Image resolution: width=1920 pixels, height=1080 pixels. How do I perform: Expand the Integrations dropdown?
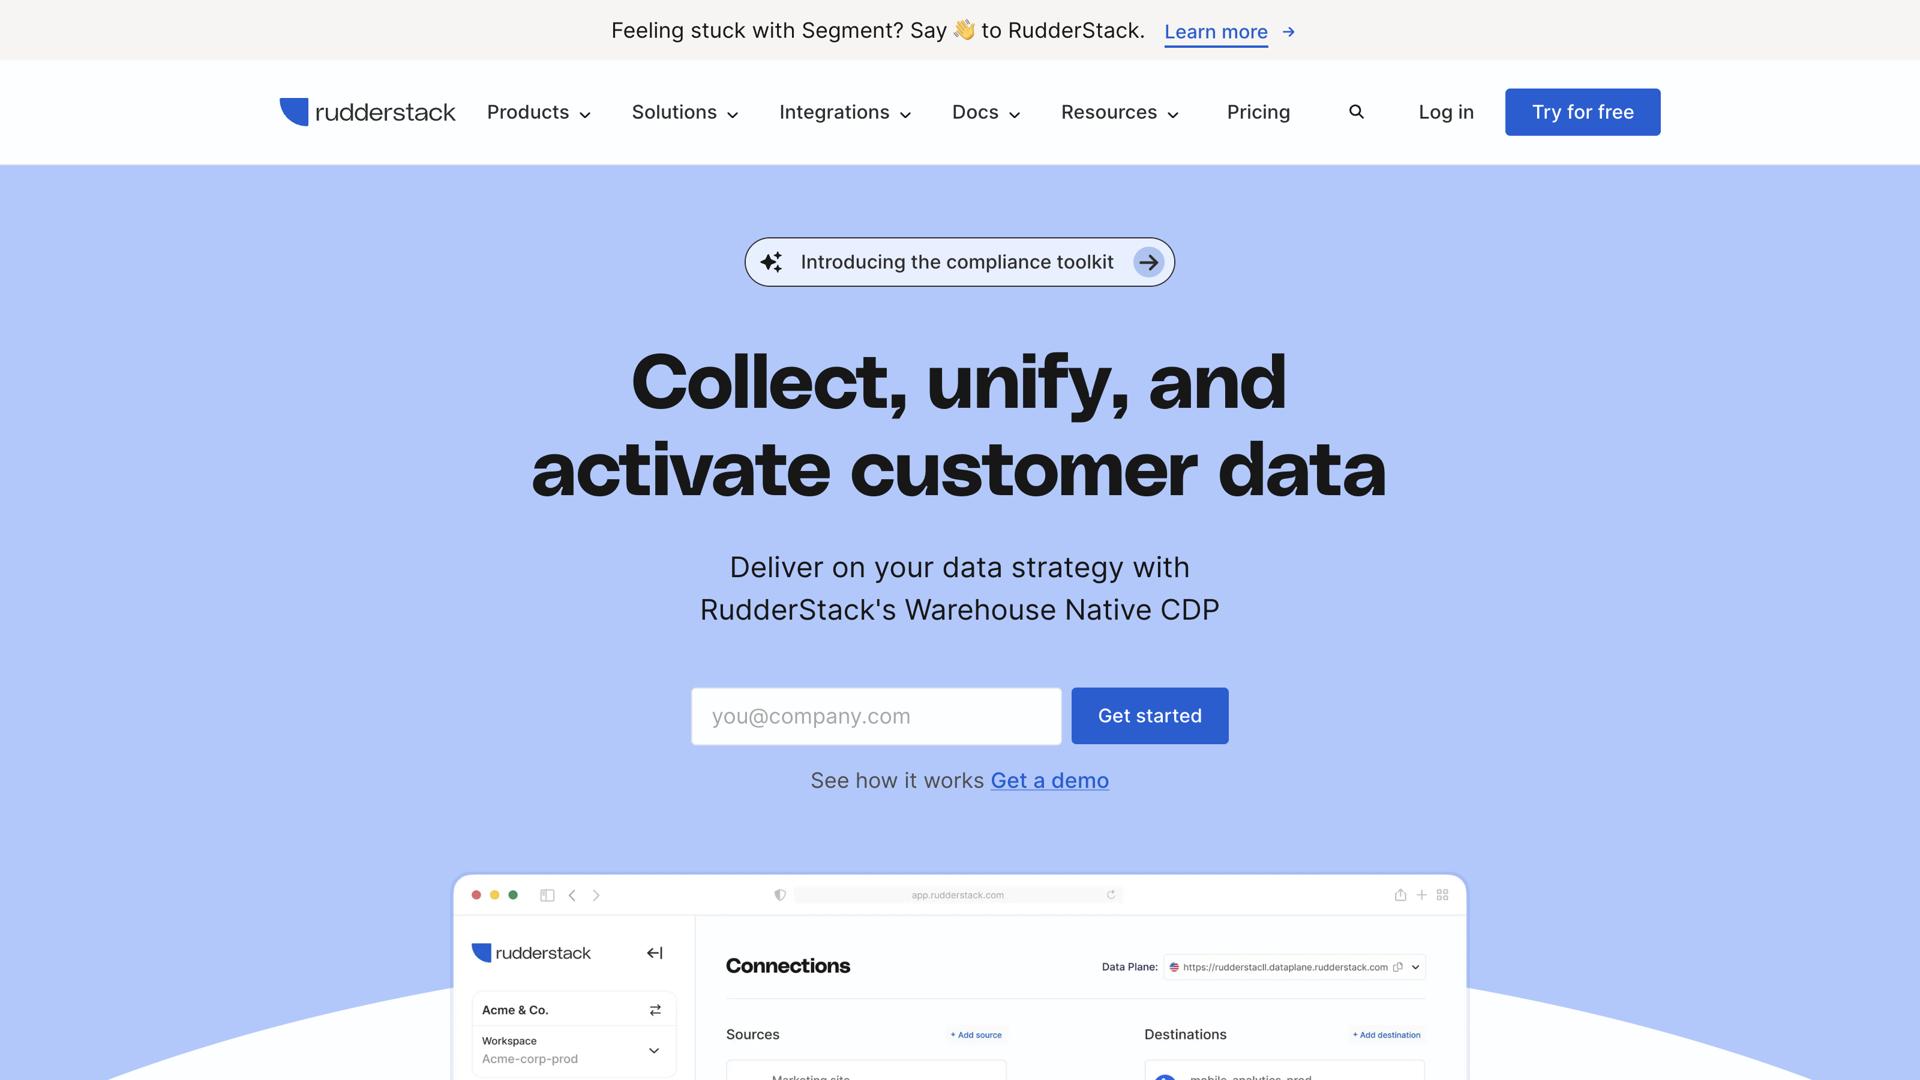coord(845,112)
